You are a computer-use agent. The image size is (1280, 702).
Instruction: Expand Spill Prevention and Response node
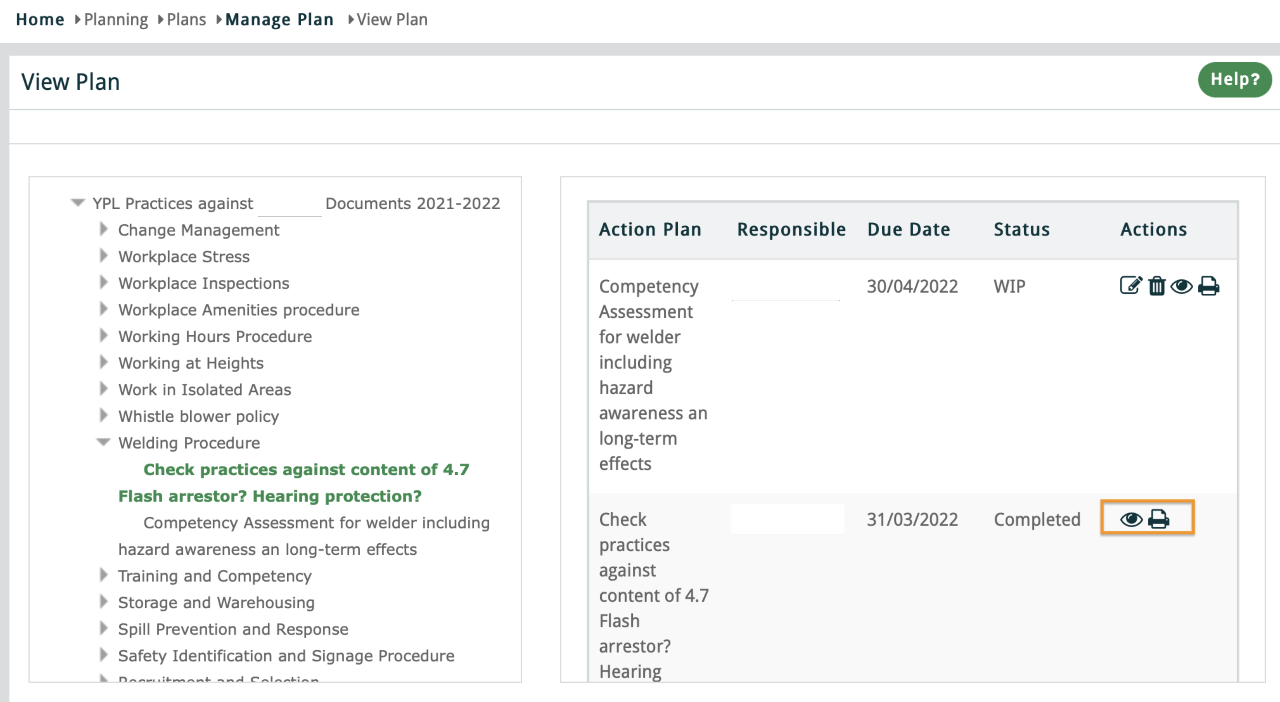pyautogui.click(x=104, y=629)
